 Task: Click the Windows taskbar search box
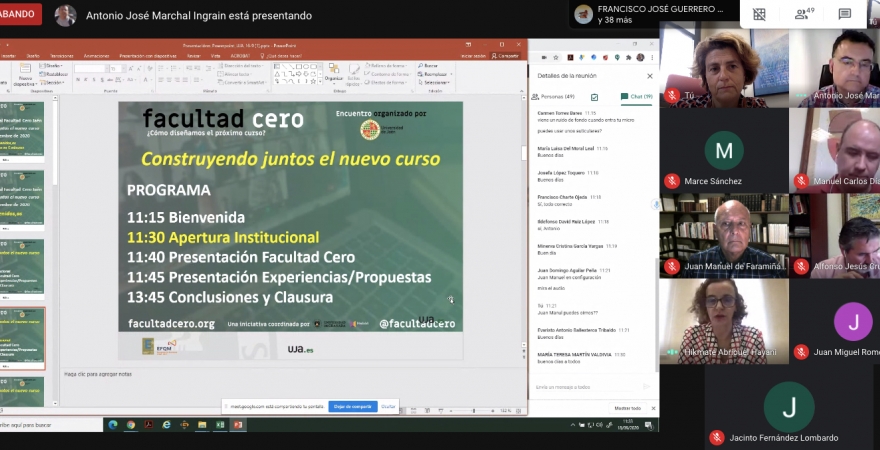(51, 425)
